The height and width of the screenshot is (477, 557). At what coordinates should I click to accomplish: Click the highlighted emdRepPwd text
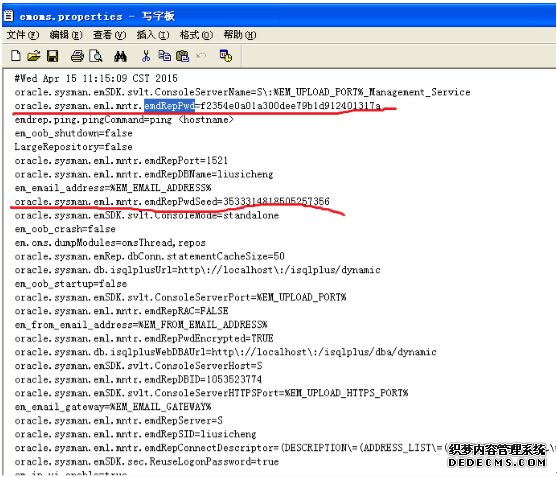pos(169,105)
